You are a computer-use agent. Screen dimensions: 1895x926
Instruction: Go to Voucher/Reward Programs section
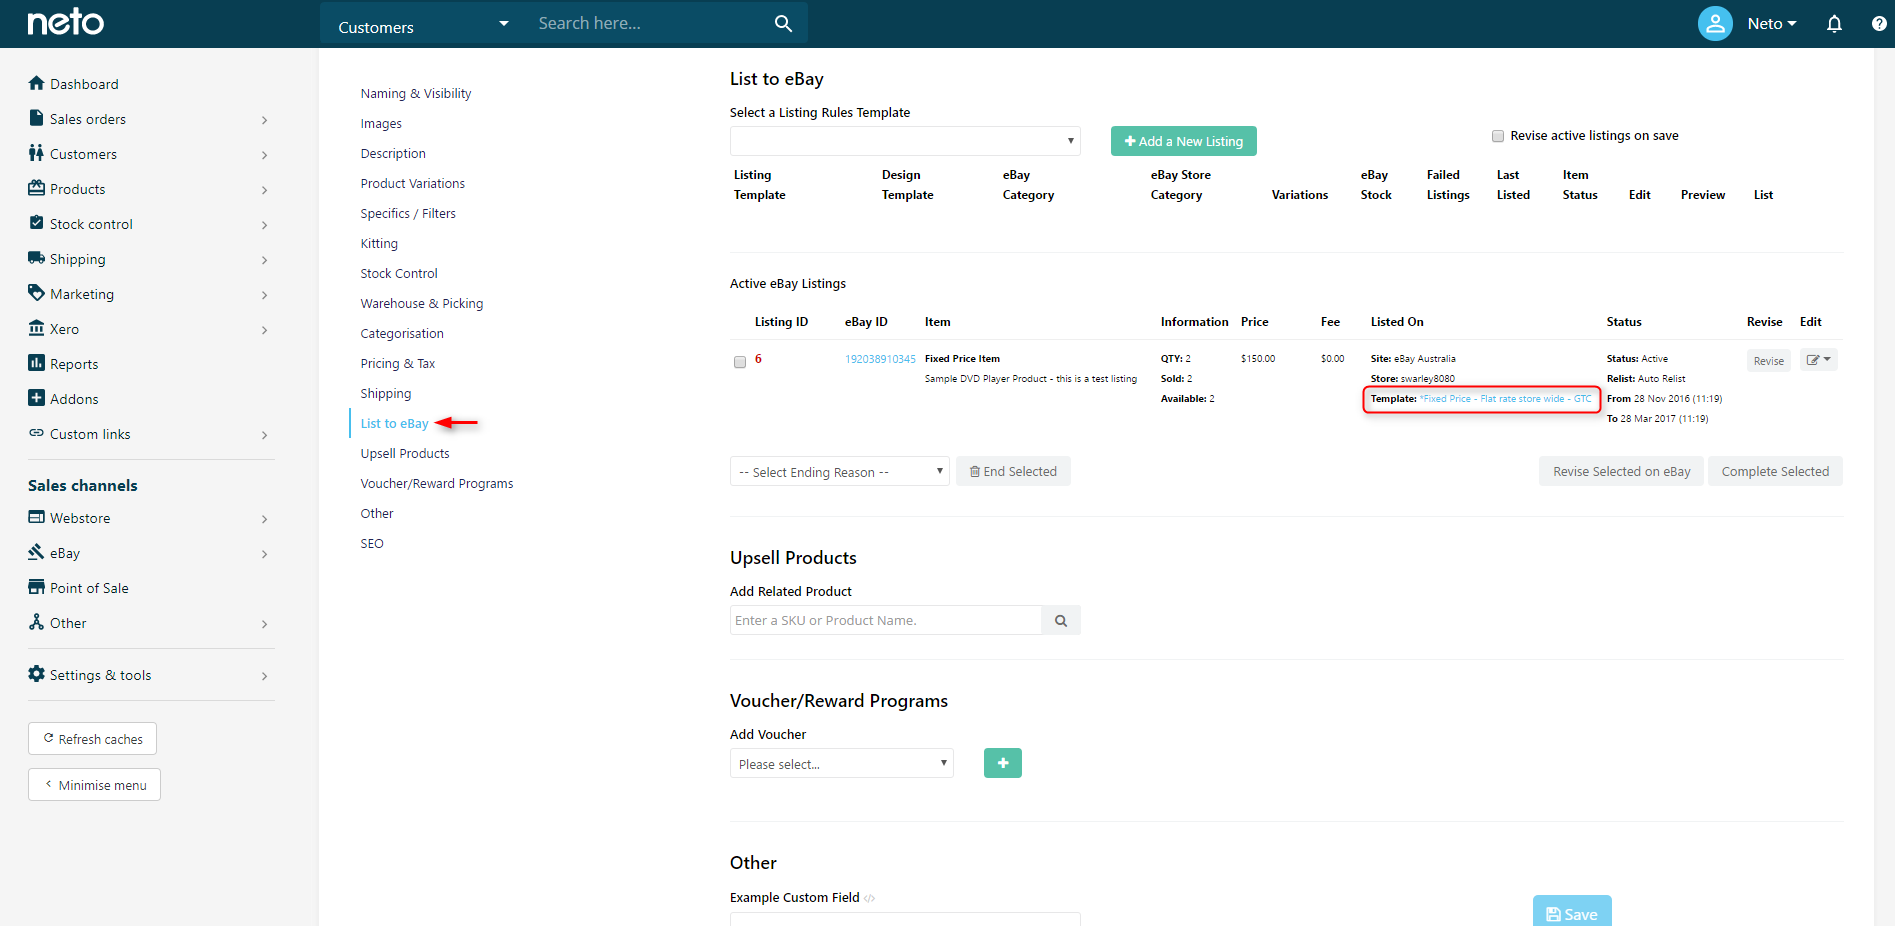[x=437, y=483]
